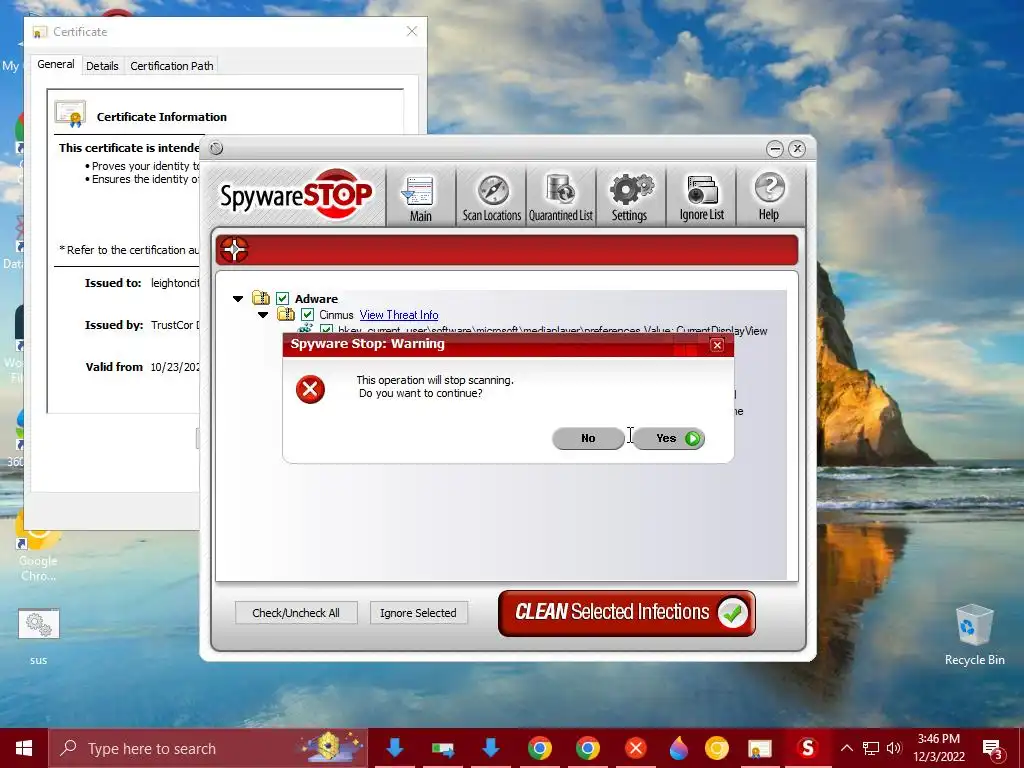Click Check/Uncheck All button
Viewport: 1024px width, 768px height.
[x=296, y=613]
